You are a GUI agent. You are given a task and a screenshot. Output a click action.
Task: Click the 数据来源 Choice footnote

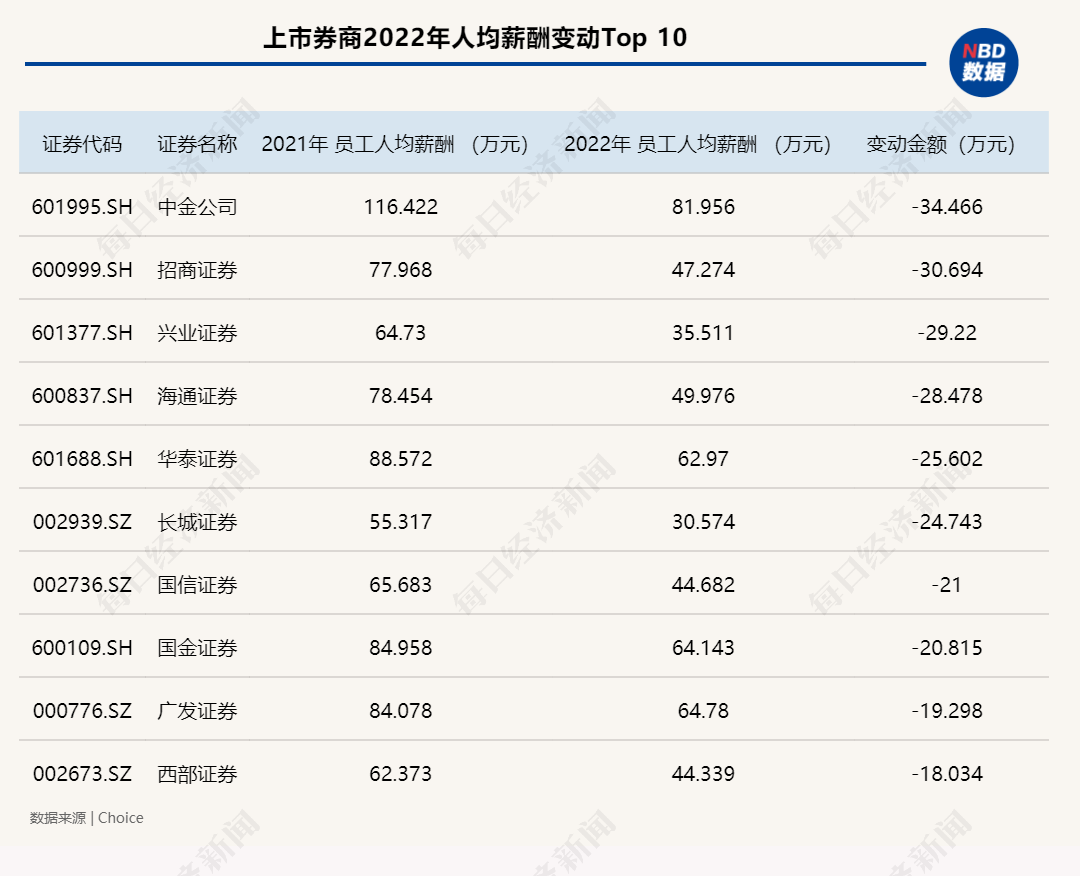(87, 818)
